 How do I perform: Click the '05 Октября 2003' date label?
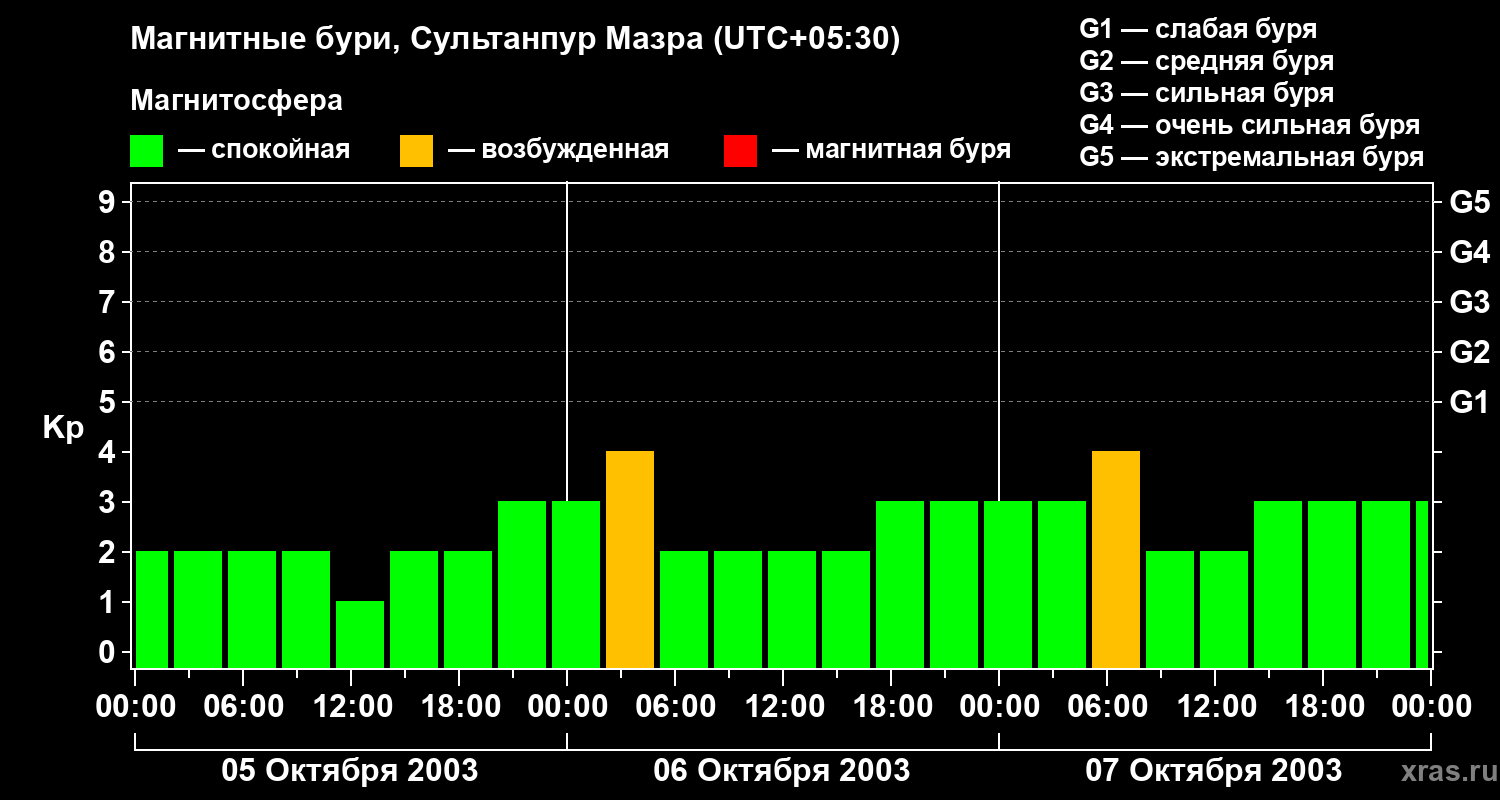(x=350, y=771)
